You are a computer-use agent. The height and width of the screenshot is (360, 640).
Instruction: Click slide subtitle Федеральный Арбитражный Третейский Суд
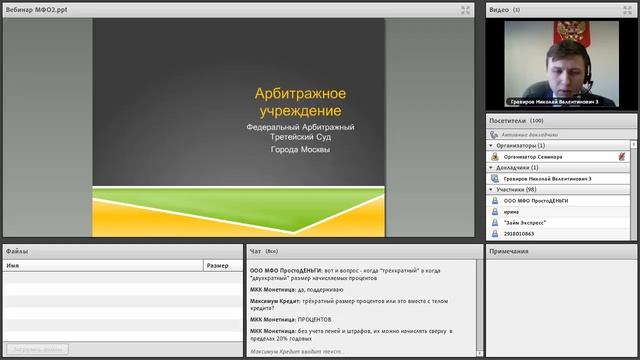coord(300,132)
